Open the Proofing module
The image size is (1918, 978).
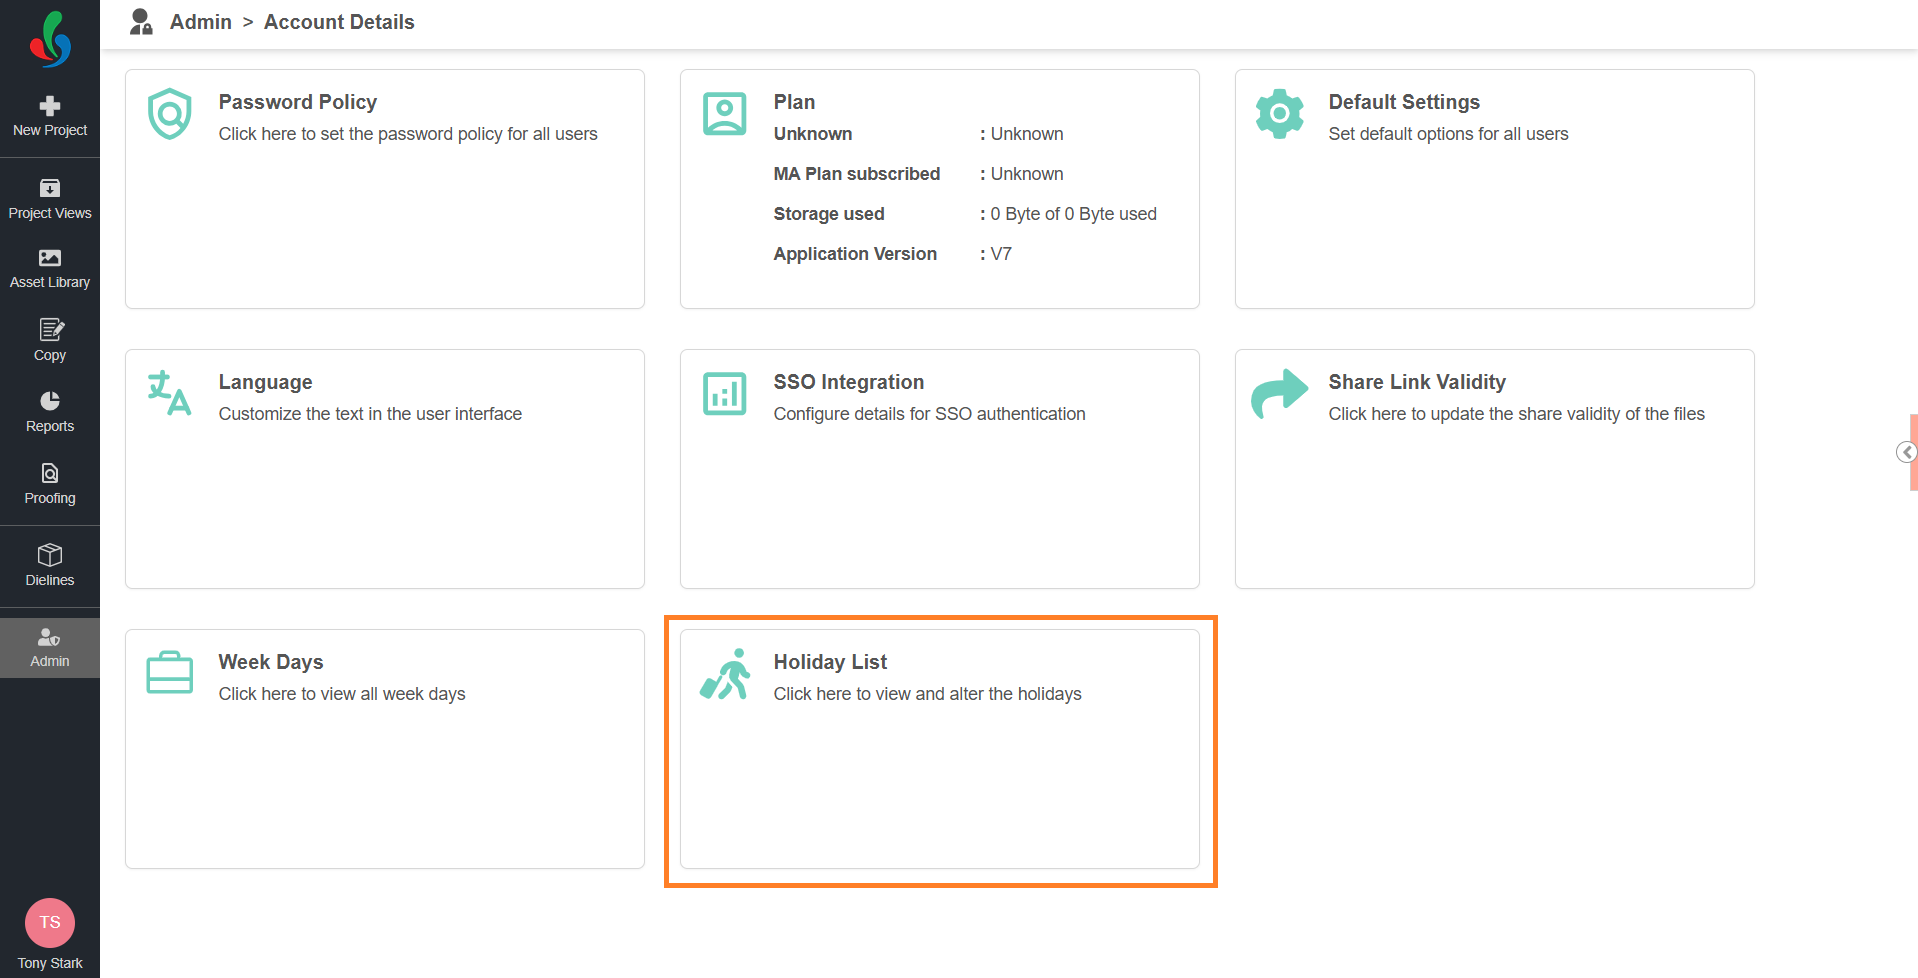50,484
